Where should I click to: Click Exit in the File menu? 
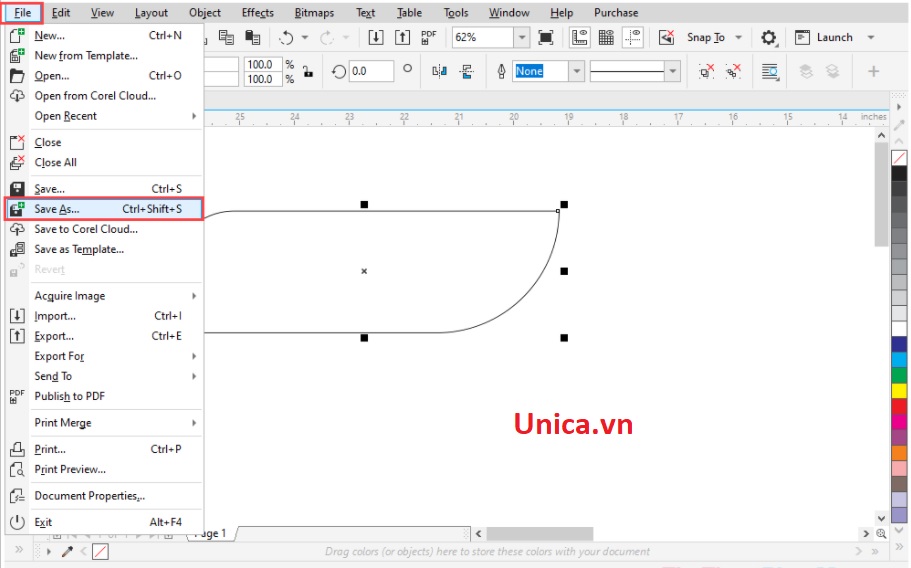pos(104,522)
